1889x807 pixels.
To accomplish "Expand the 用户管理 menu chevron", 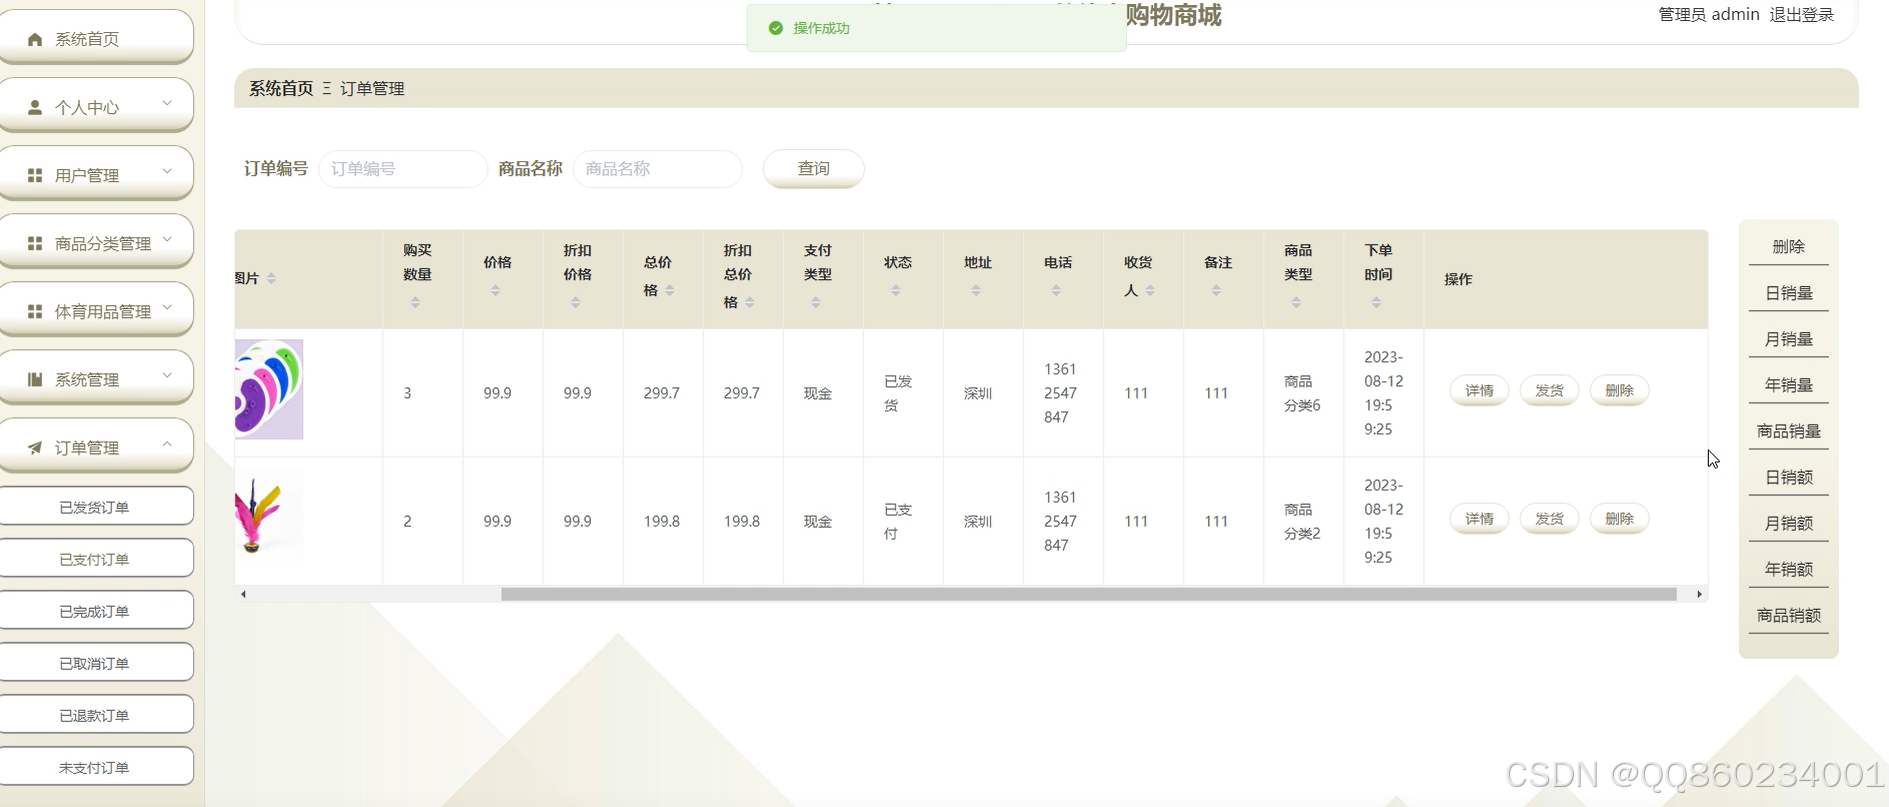I will pyautogui.click(x=167, y=171).
